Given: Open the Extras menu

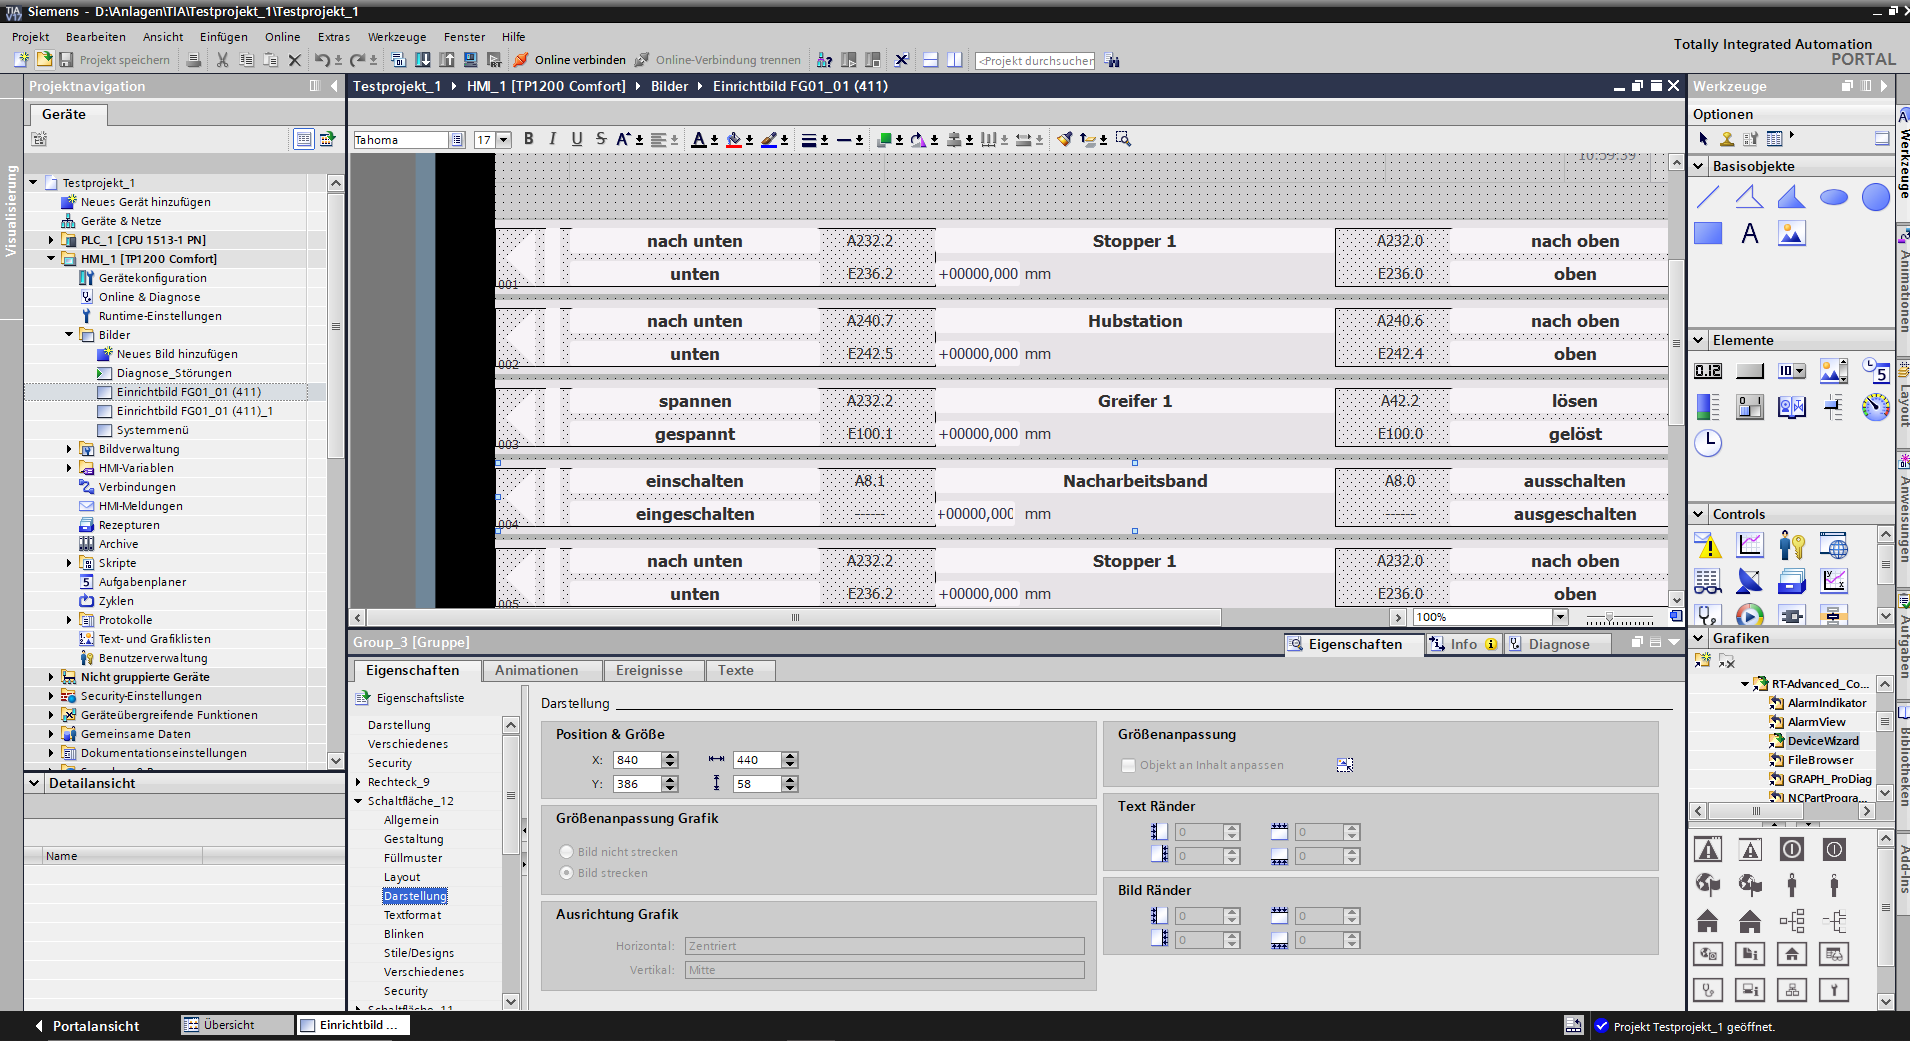Looking at the screenshot, I should point(334,37).
